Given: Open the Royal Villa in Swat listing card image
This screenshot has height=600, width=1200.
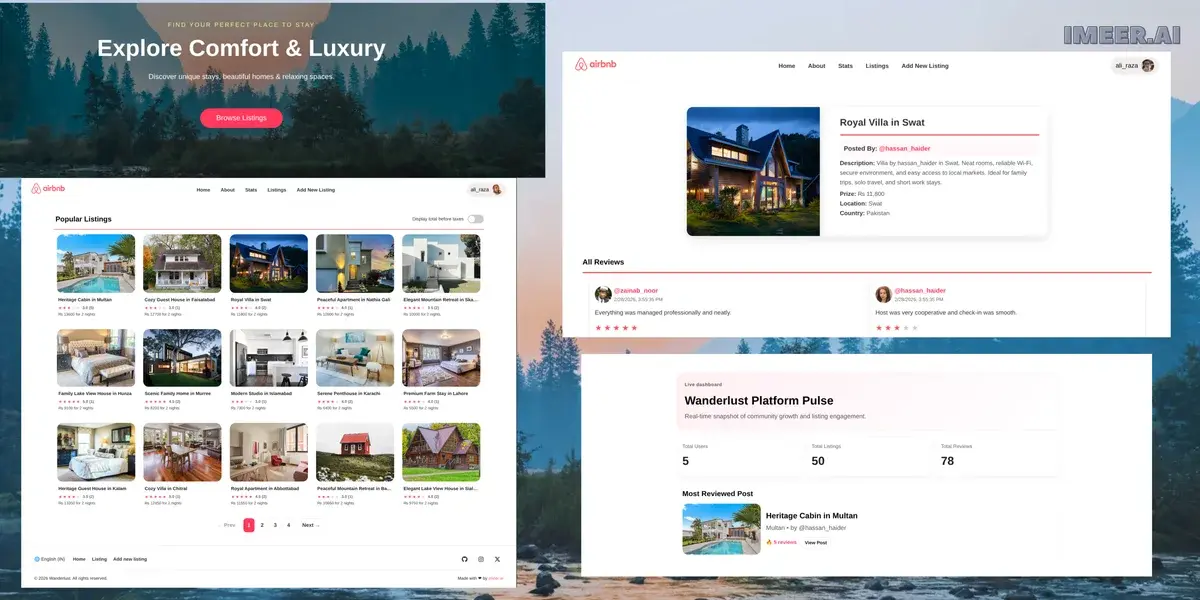Looking at the screenshot, I should (x=269, y=263).
